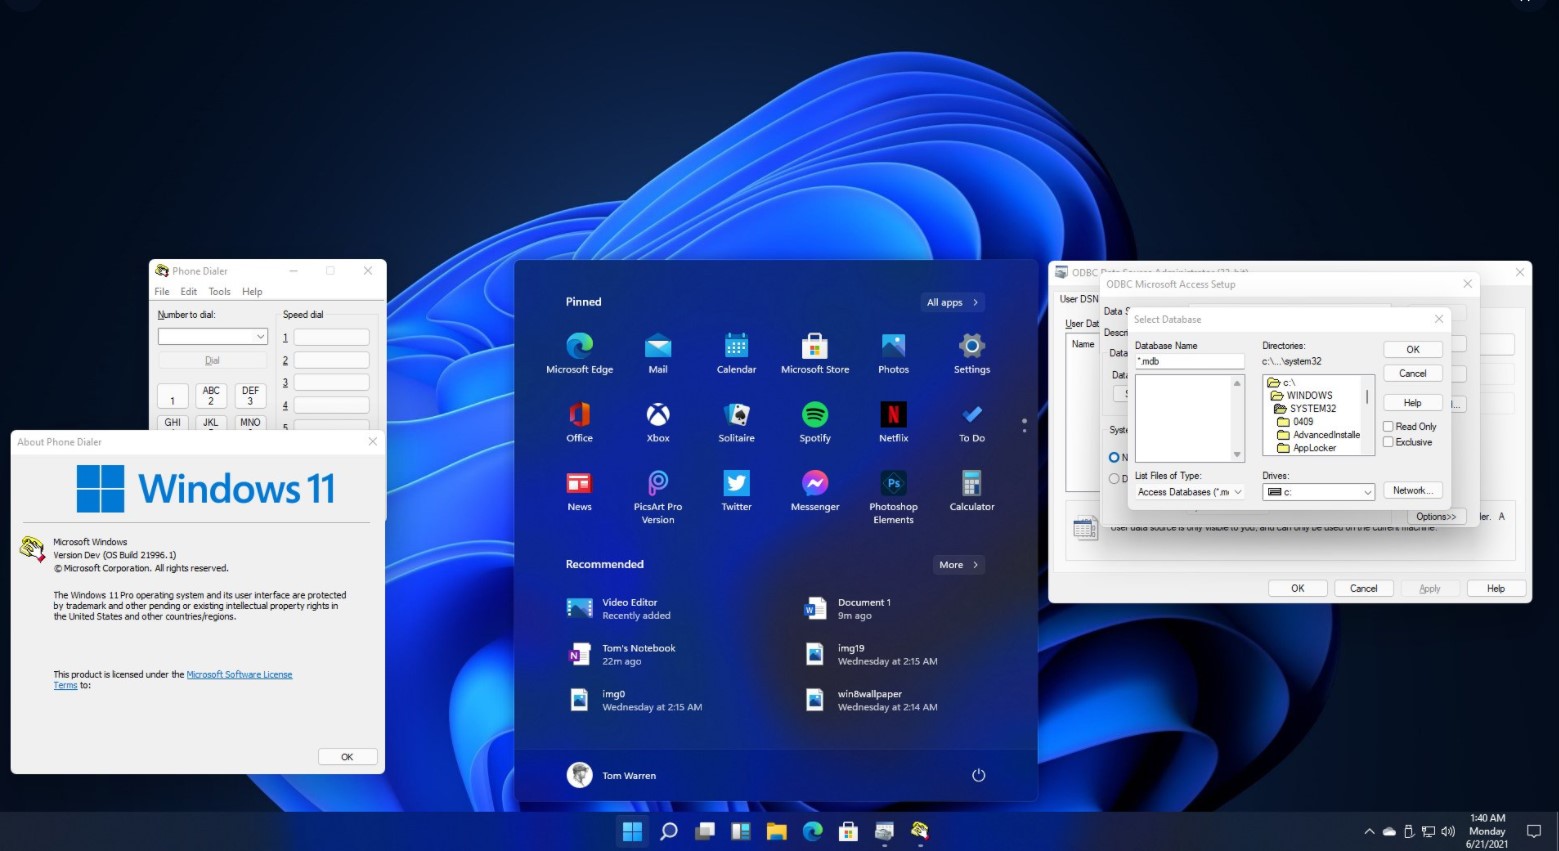This screenshot has width=1559, height=851.
Task: Launch the Netflix app
Action: (893, 422)
